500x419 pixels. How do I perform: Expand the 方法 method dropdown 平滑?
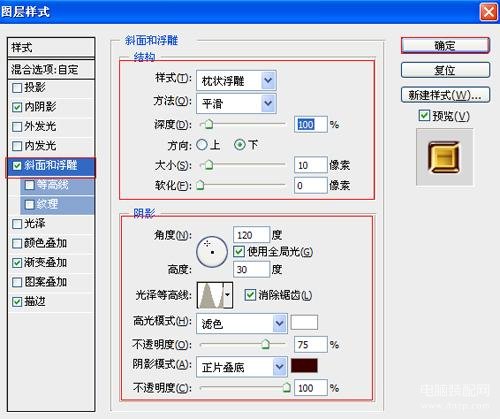pos(236,104)
